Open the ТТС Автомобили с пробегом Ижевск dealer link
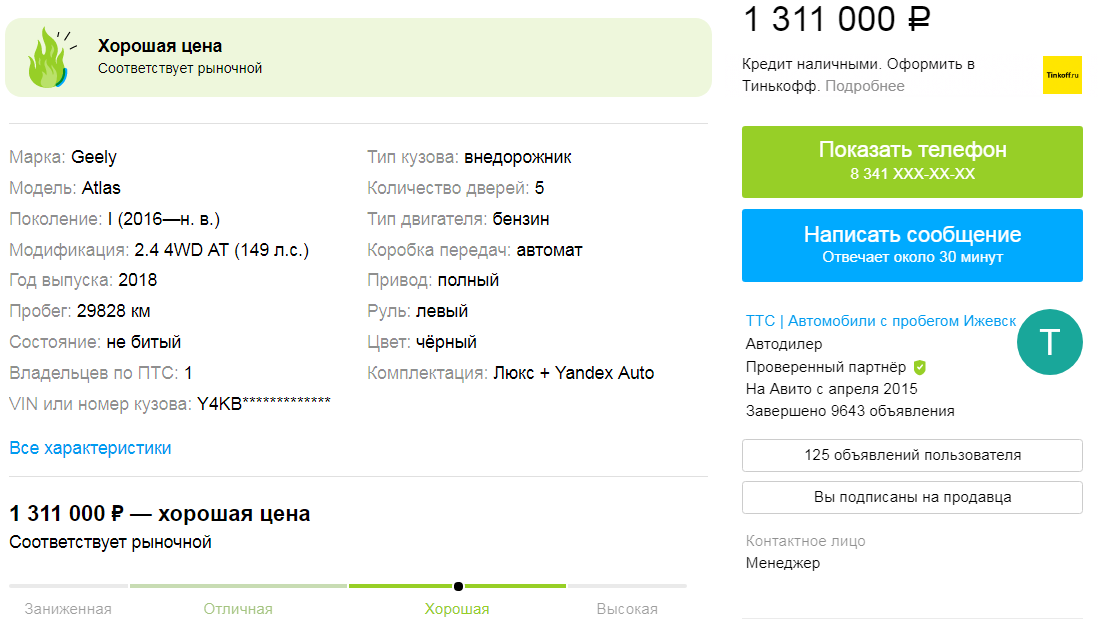This screenshot has height=622, width=1098. [880, 321]
